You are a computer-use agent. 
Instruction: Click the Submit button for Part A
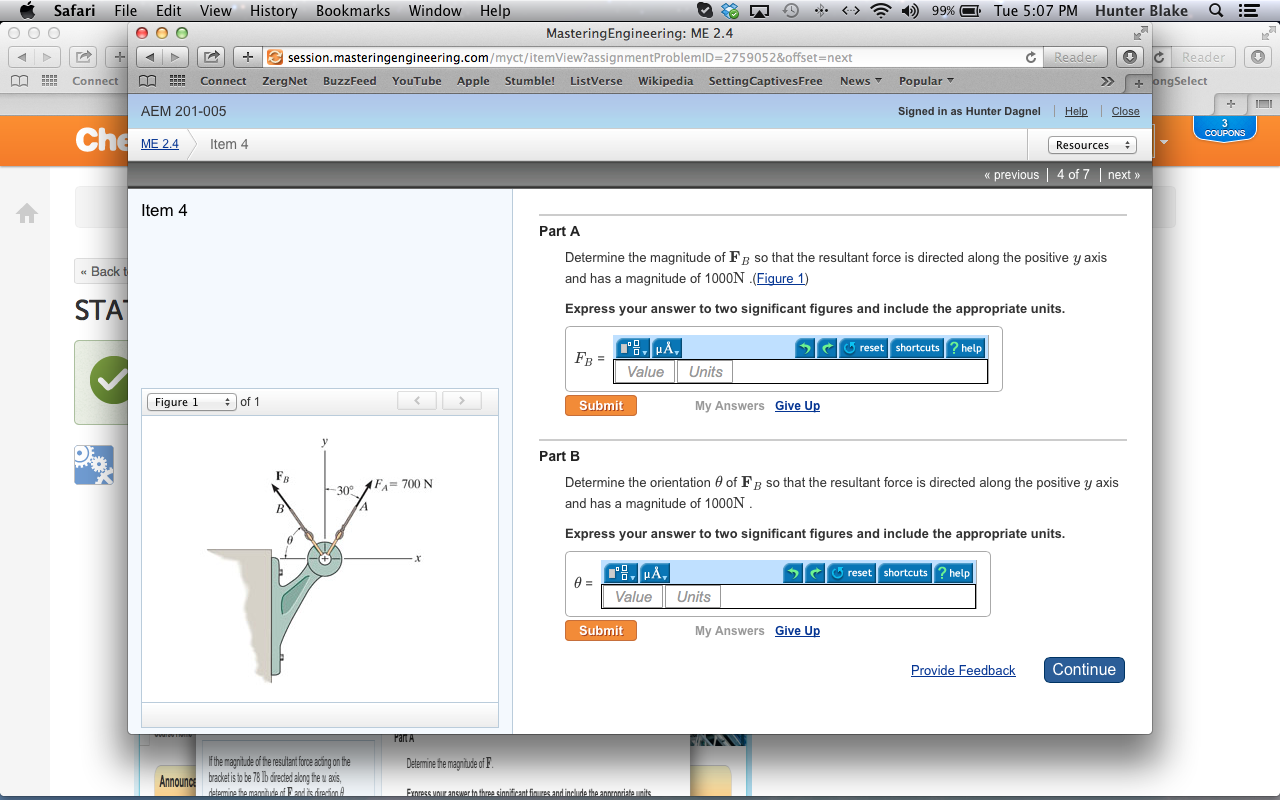click(x=600, y=405)
